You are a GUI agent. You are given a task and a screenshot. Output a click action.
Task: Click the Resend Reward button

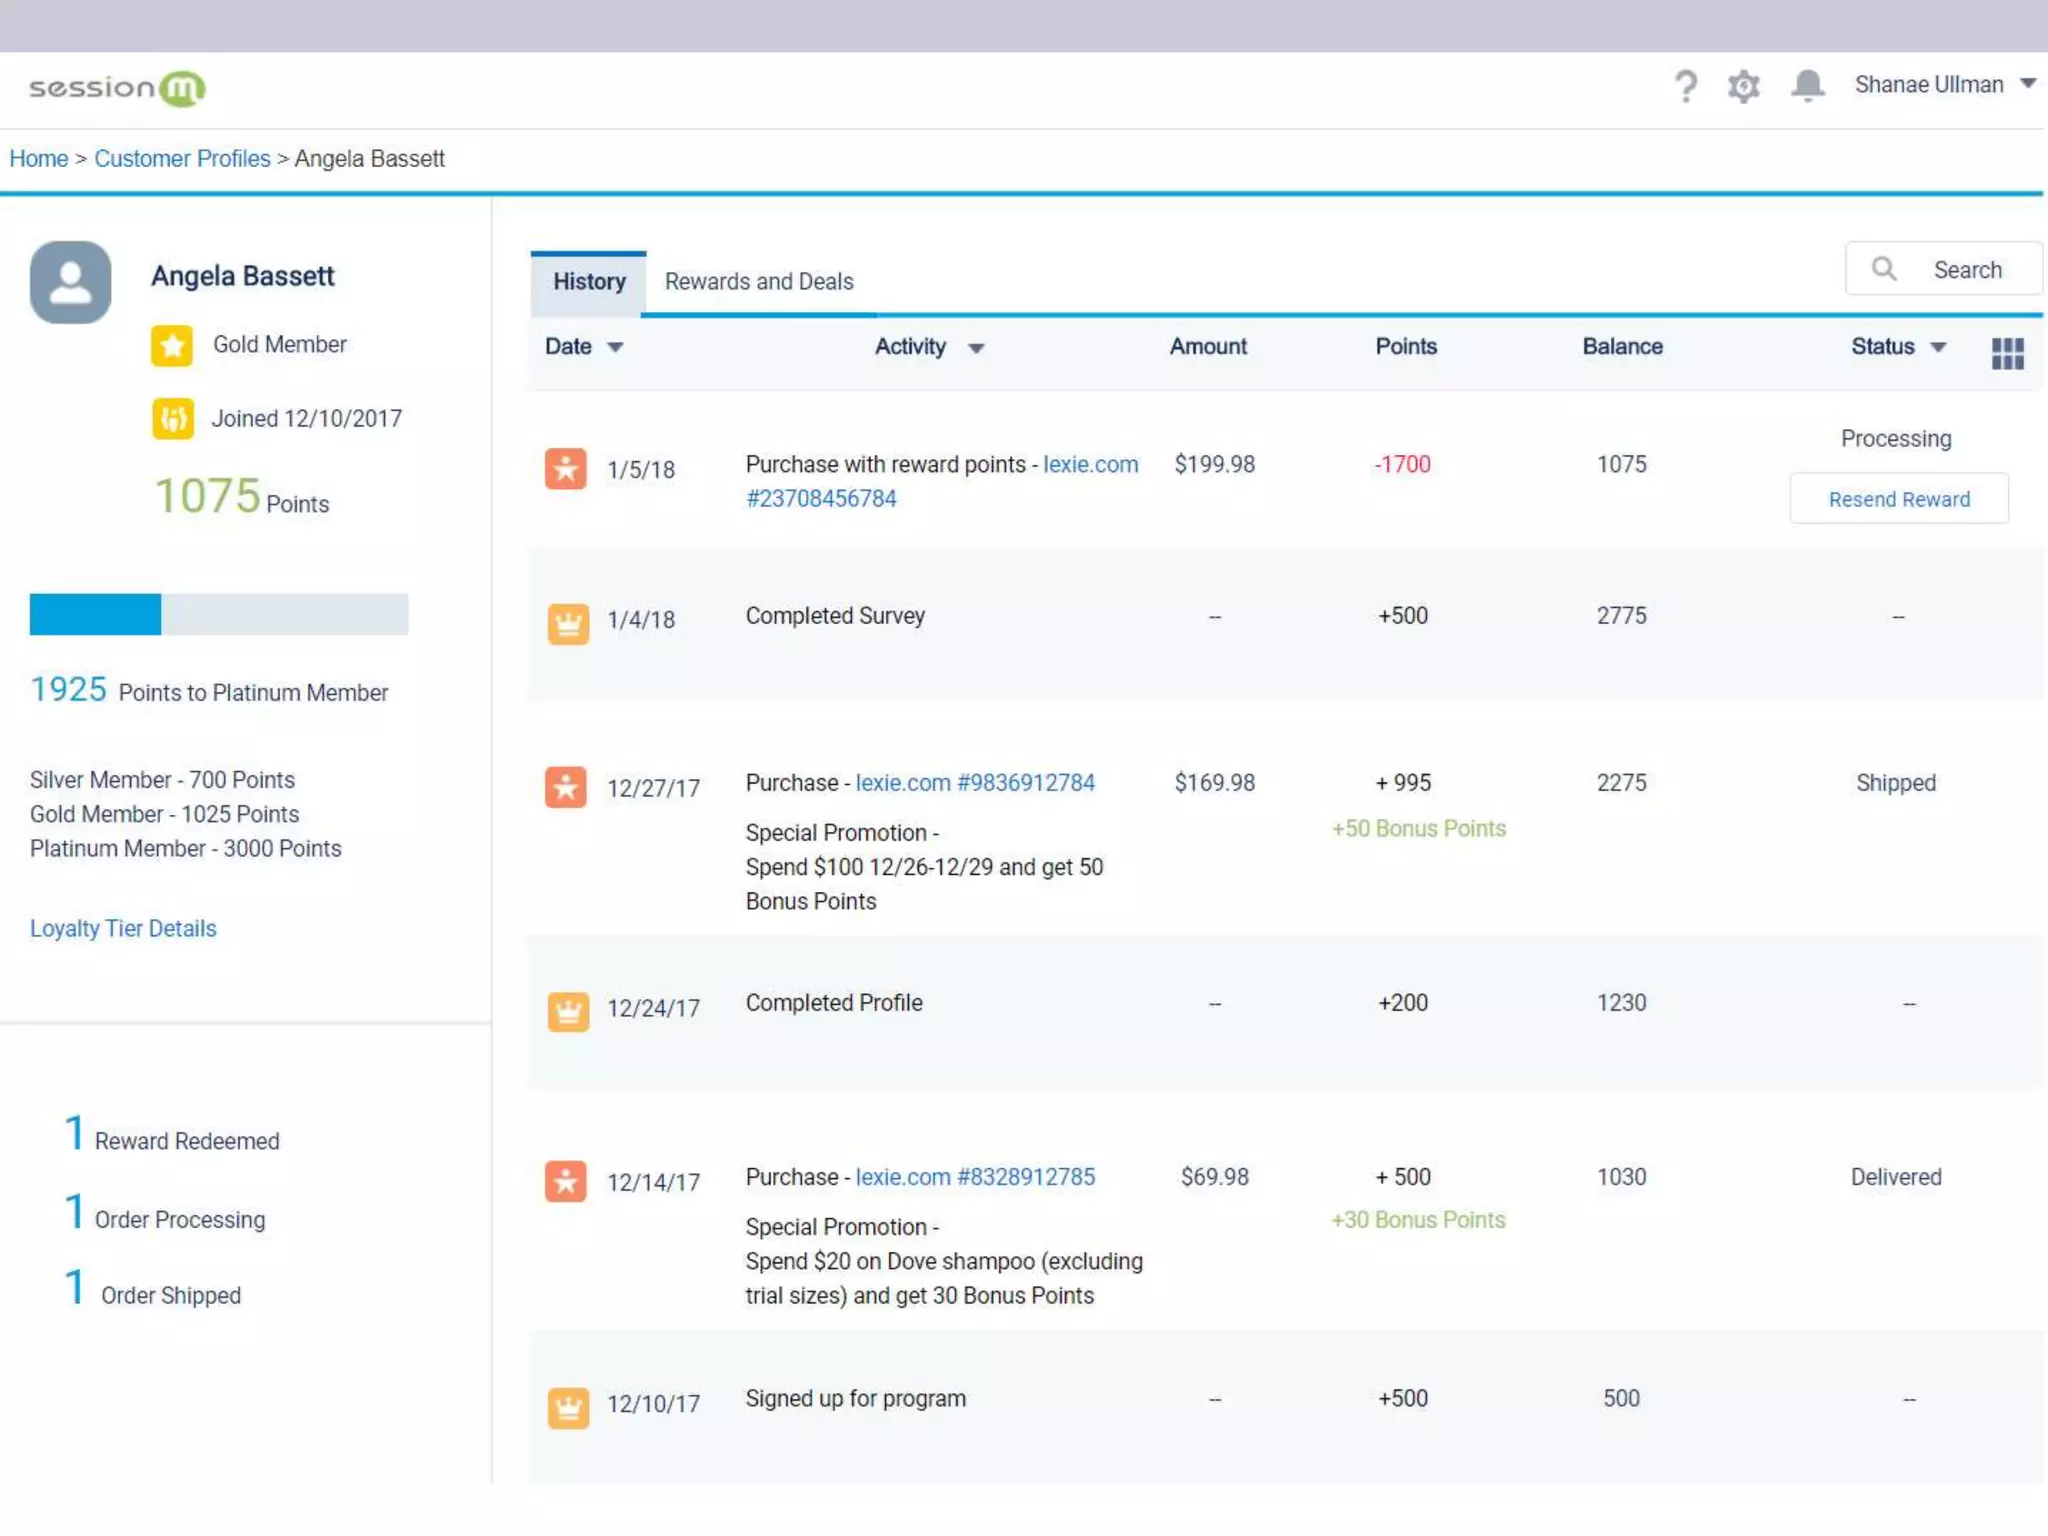click(1898, 499)
